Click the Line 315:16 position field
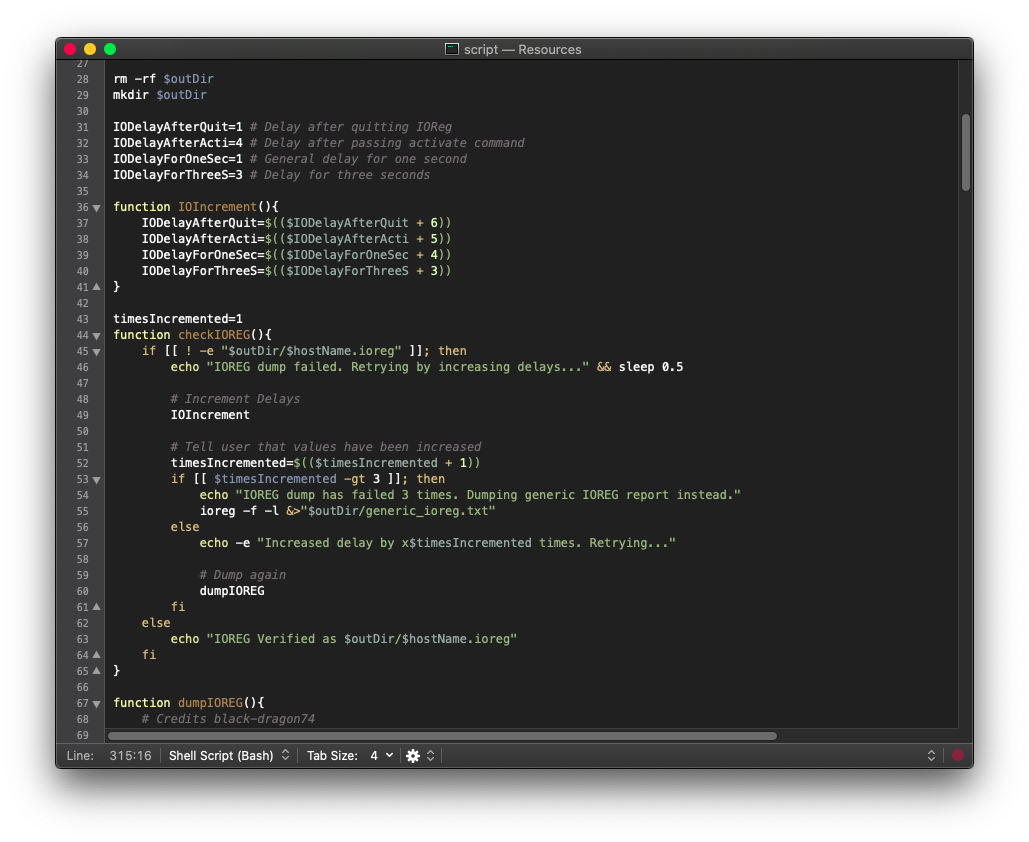 [x=130, y=755]
